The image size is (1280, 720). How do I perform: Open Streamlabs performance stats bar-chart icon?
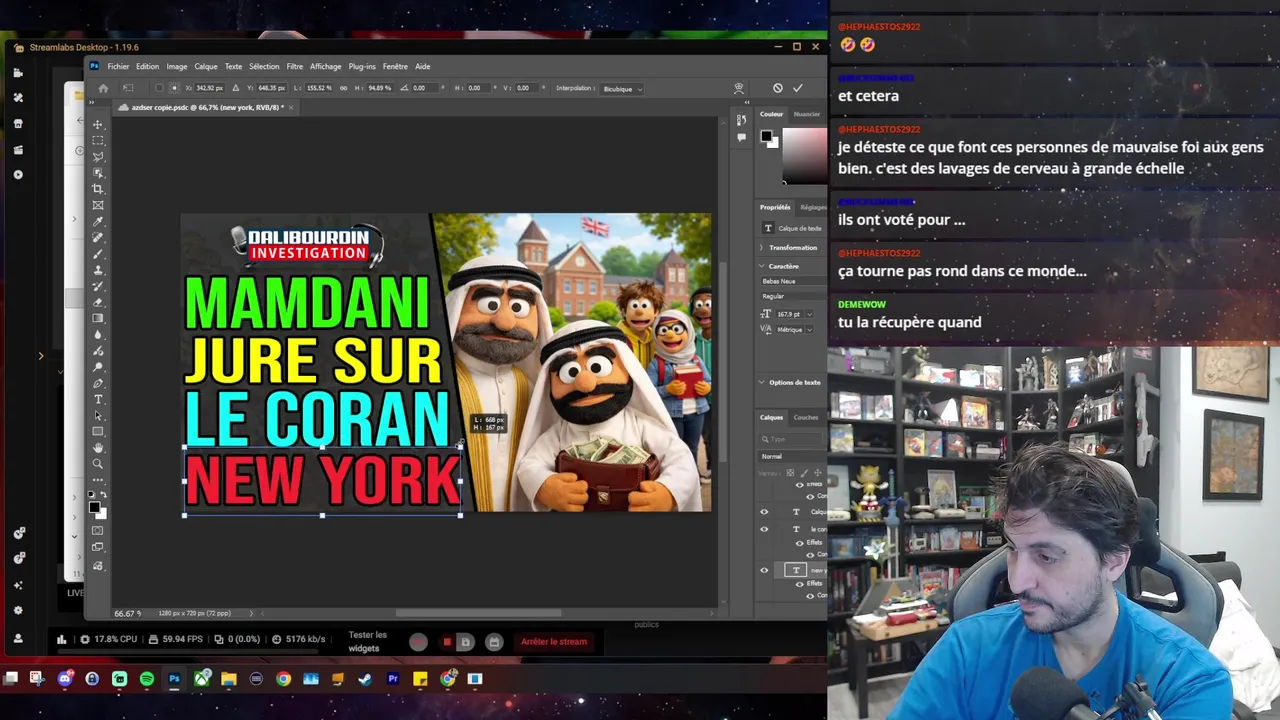pyautogui.click(x=62, y=640)
